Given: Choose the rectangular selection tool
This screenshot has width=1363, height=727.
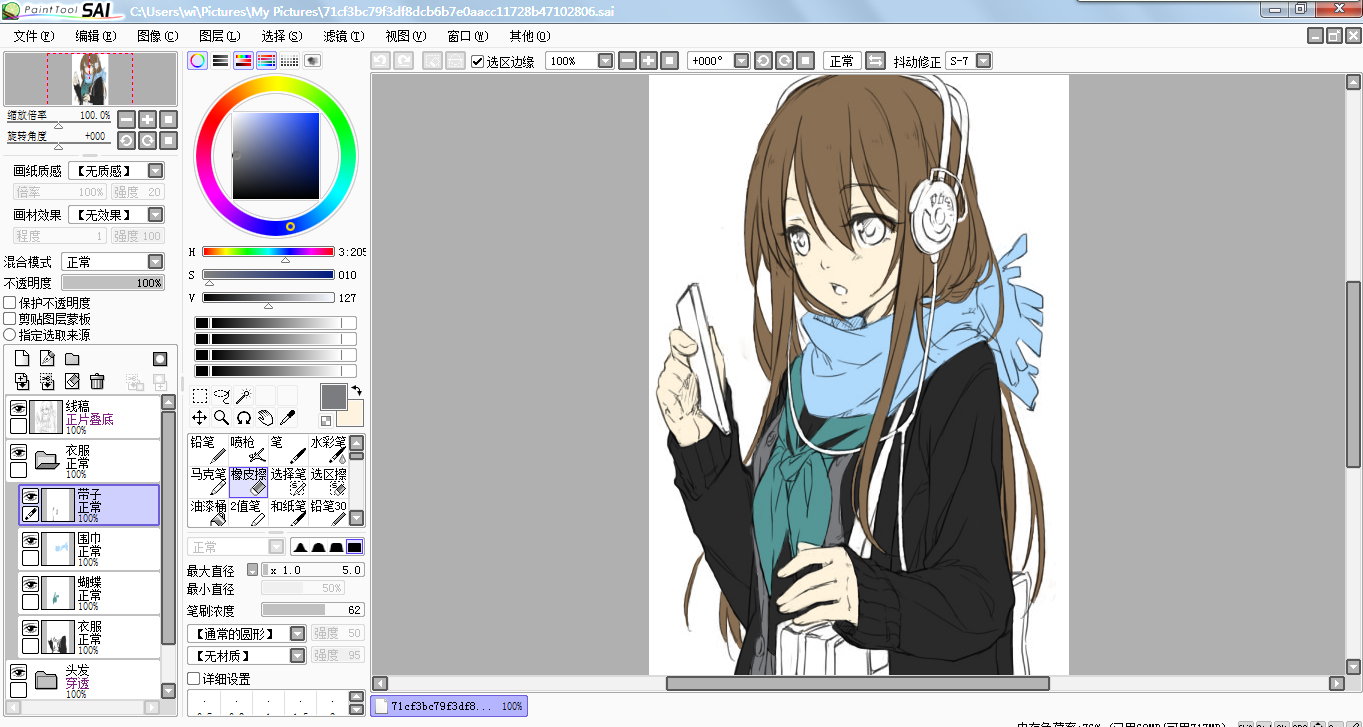Looking at the screenshot, I should tap(200, 396).
